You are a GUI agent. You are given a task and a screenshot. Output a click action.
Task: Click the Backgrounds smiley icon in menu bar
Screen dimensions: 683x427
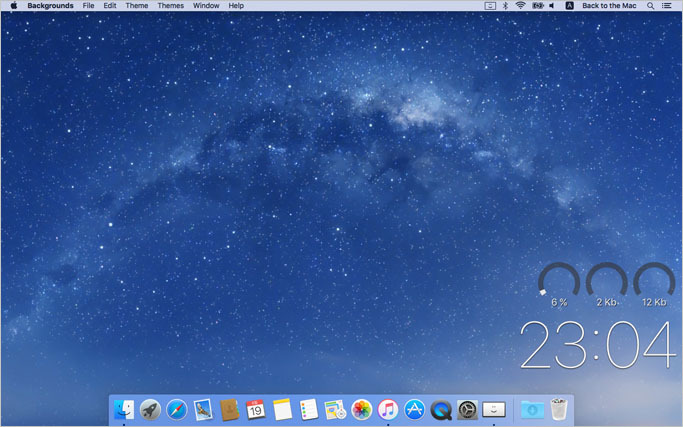[x=490, y=6]
